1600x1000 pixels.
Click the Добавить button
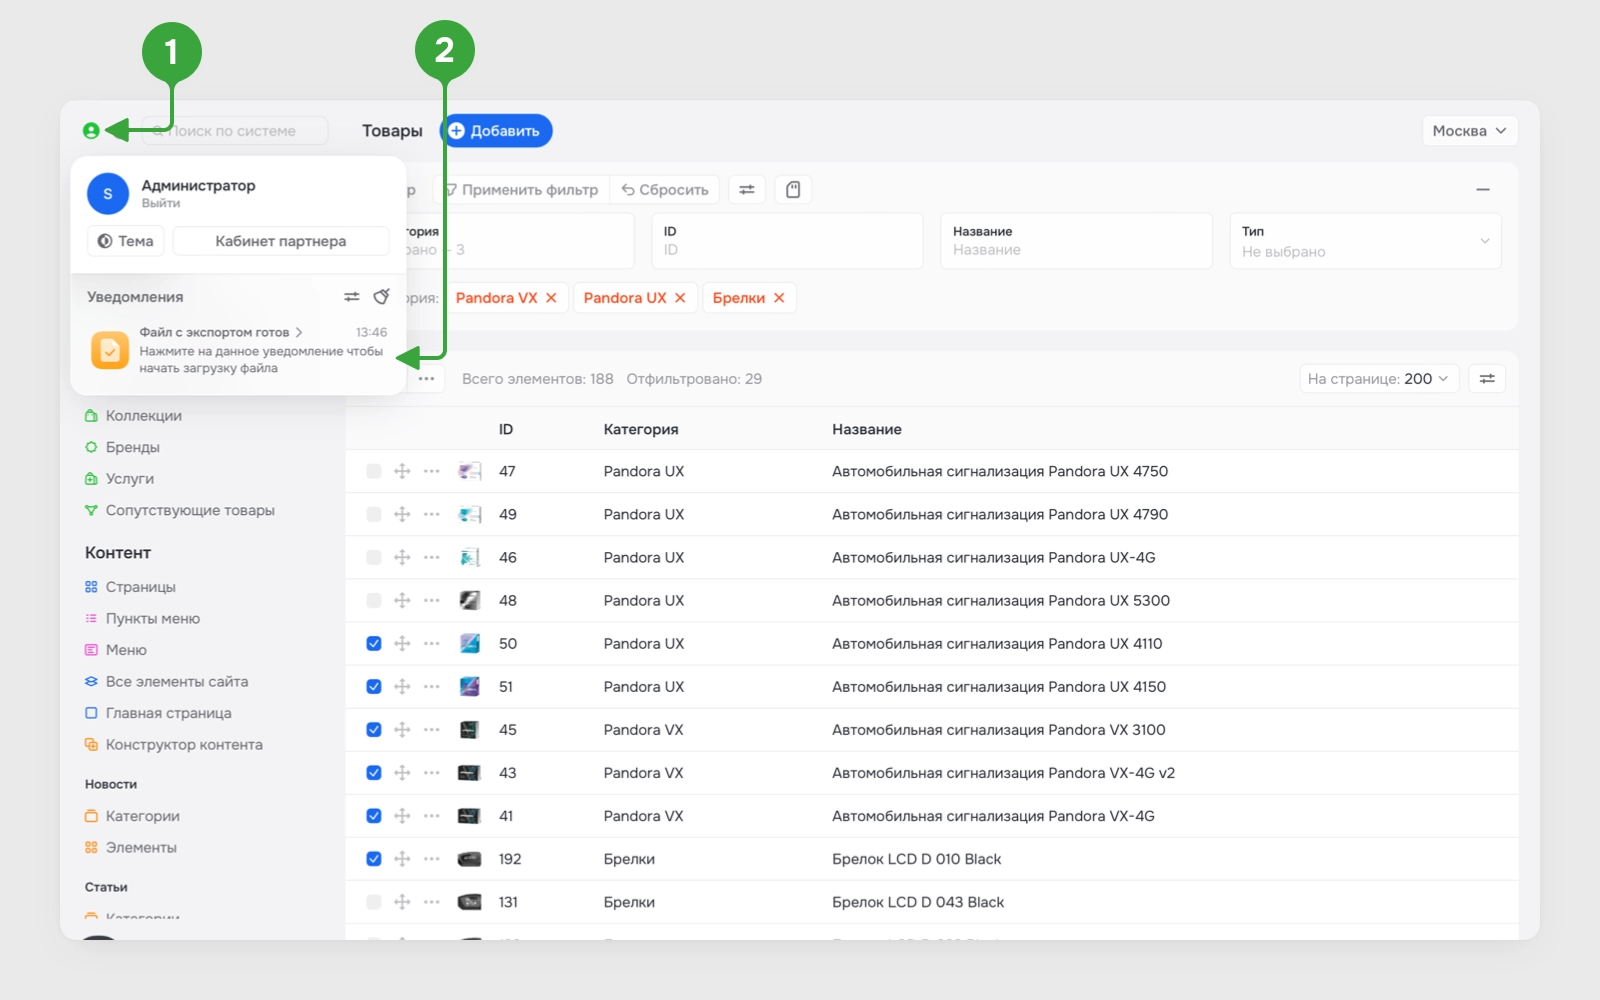496,131
